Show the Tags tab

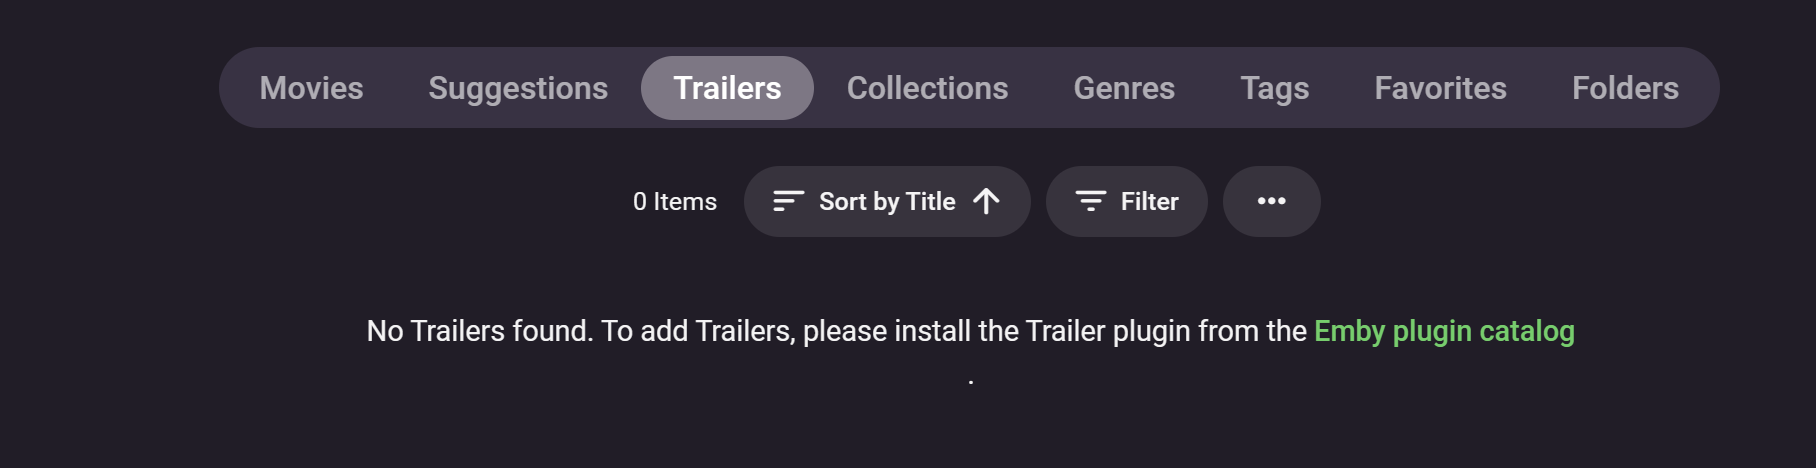(1274, 88)
